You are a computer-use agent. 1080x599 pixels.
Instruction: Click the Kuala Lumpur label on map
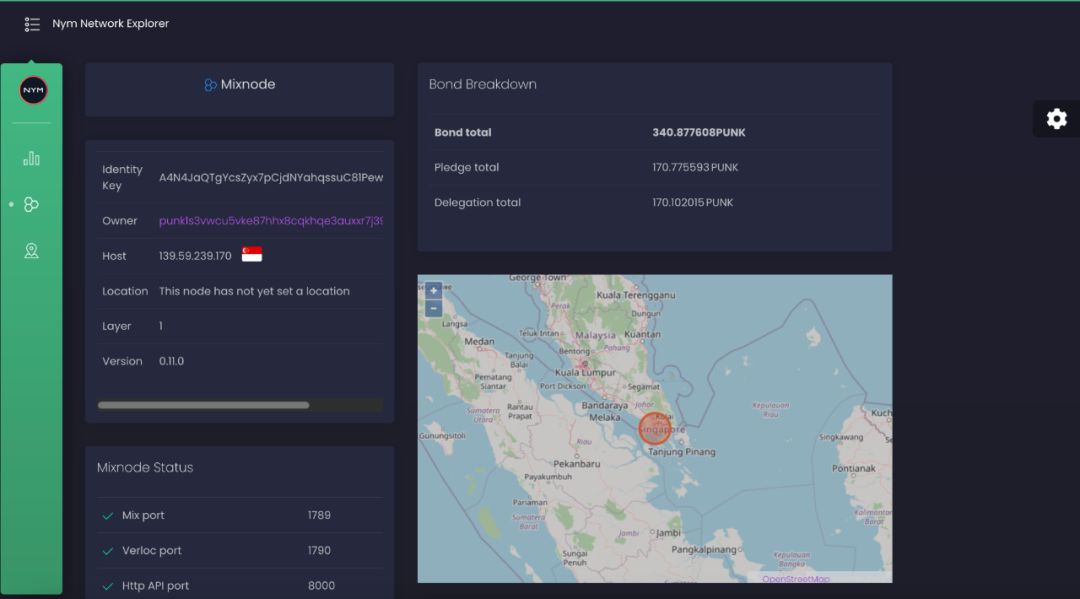[585, 372]
